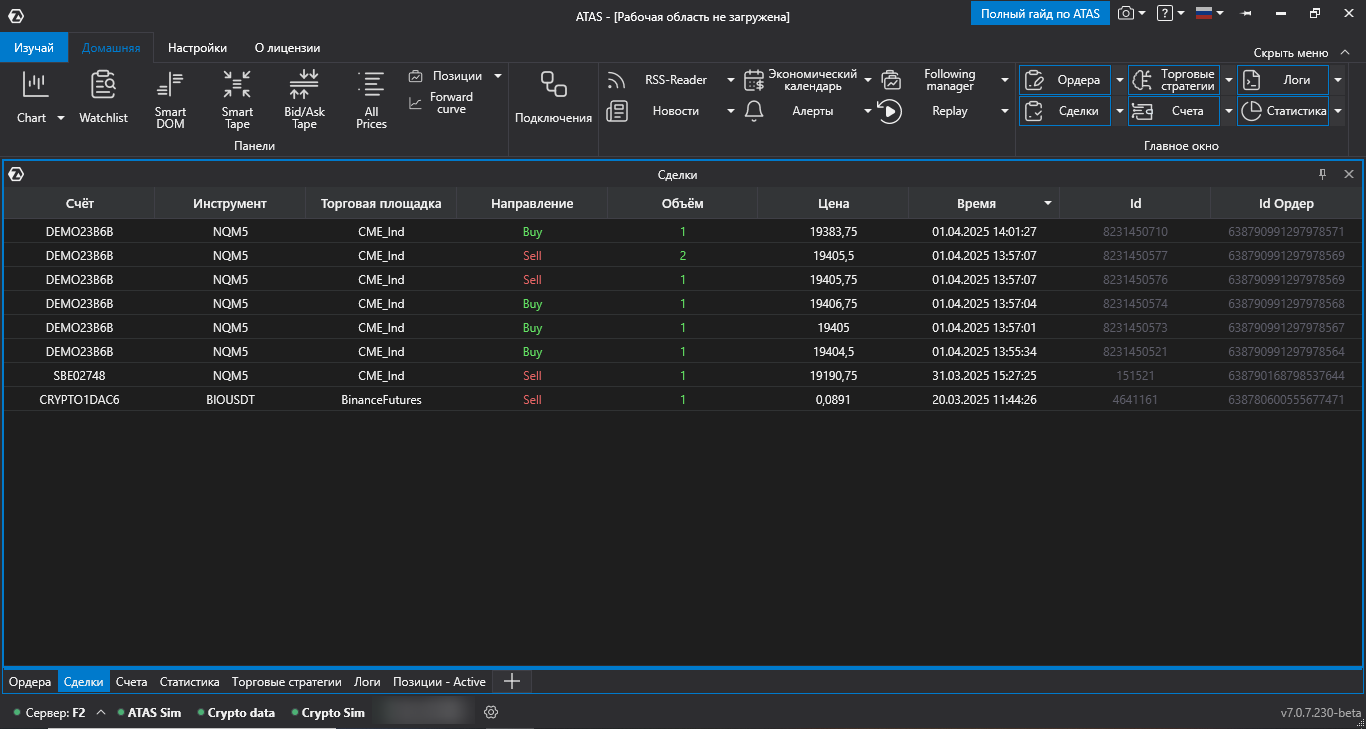Expand the Сервер F2 chevron

pos(100,712)
